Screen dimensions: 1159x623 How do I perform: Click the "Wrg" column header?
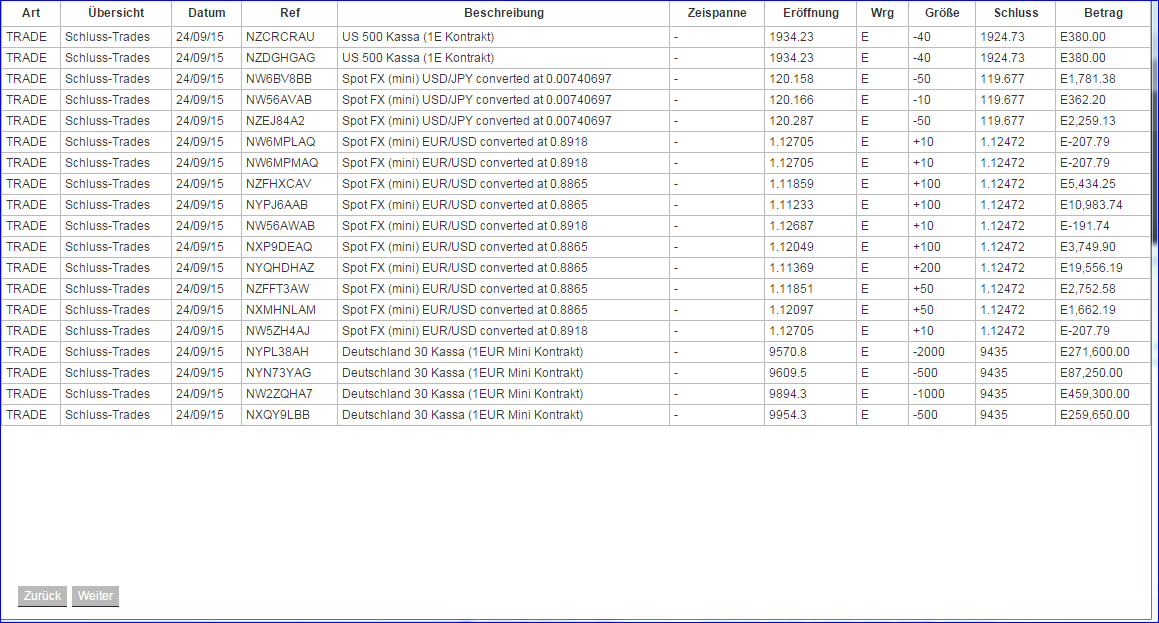click(882, 13)
